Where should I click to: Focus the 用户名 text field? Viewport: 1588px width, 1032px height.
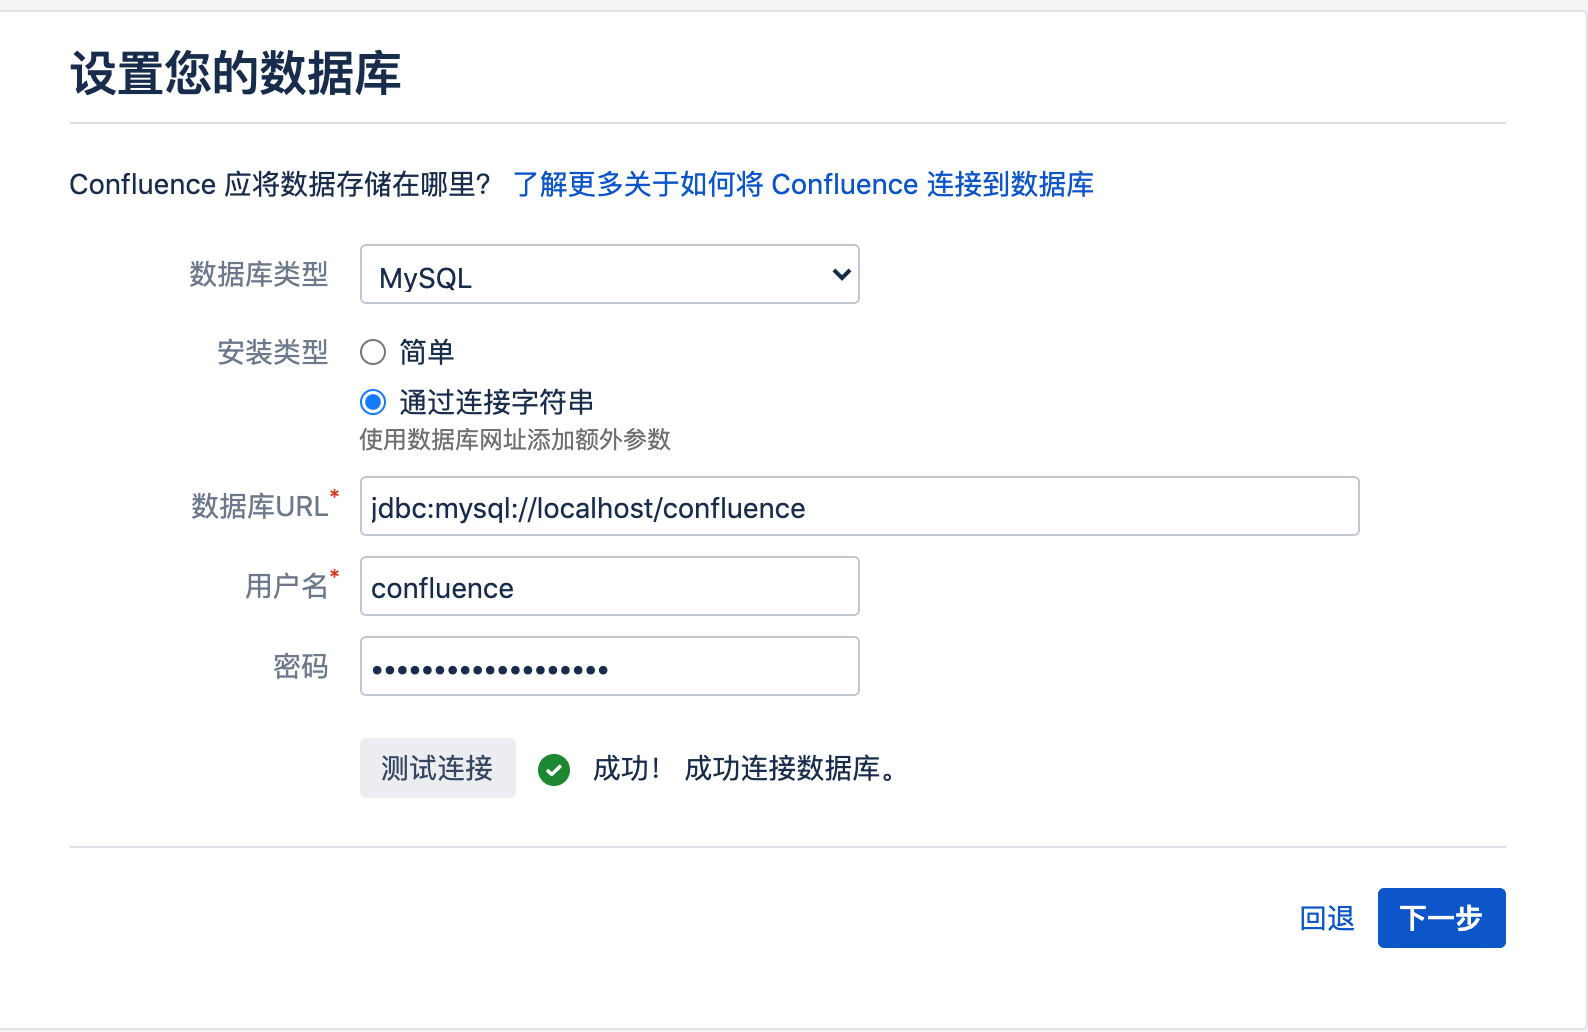pyautogui.click(x=609, y=587)
